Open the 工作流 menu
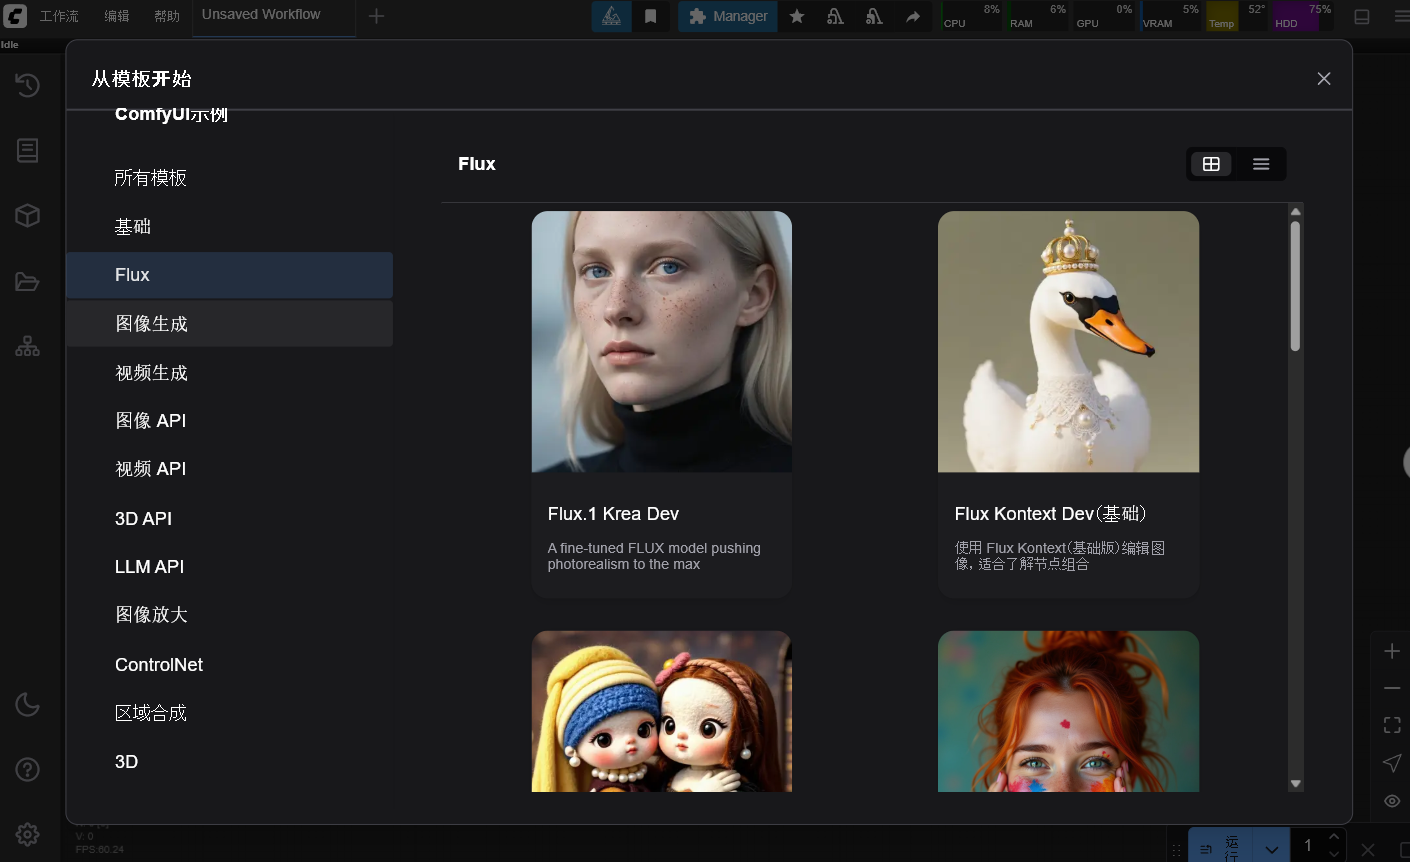The height and width of the screenshot is (862, 1410). pos(59,16)
